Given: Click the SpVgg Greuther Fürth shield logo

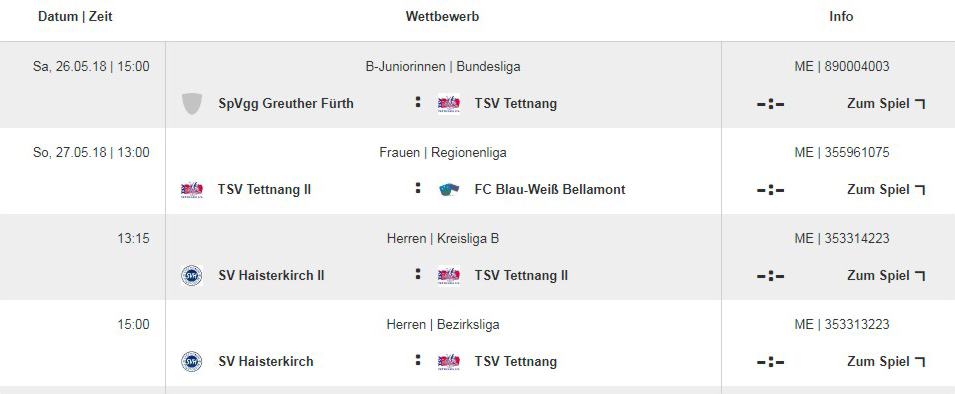Looking at the screenshot, I should point(192,104).
